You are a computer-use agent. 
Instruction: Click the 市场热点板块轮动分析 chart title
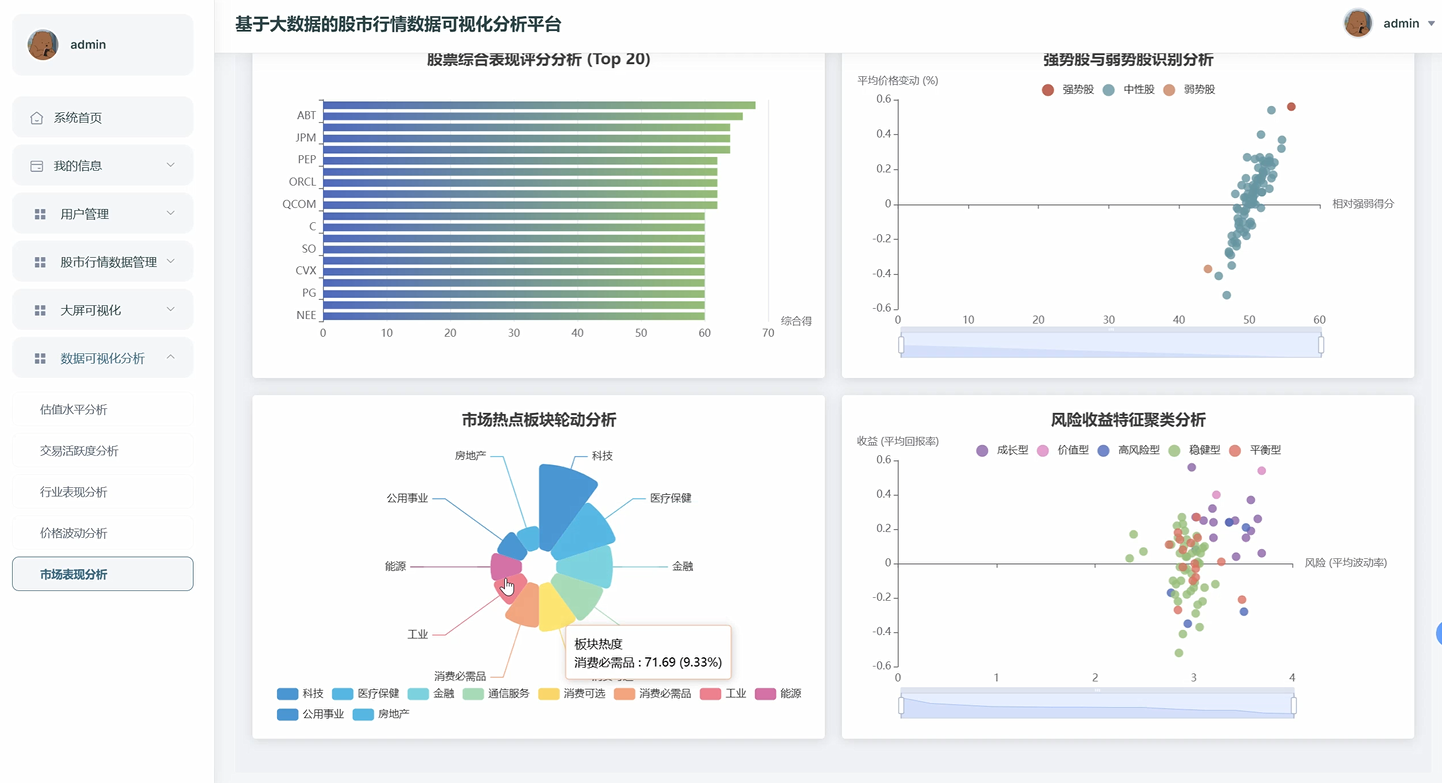pyautogui.click(x=539, y=420)
